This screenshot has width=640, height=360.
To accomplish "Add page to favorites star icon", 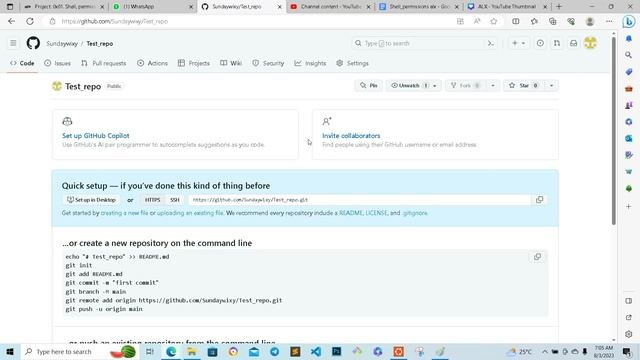I will [494, 21].
